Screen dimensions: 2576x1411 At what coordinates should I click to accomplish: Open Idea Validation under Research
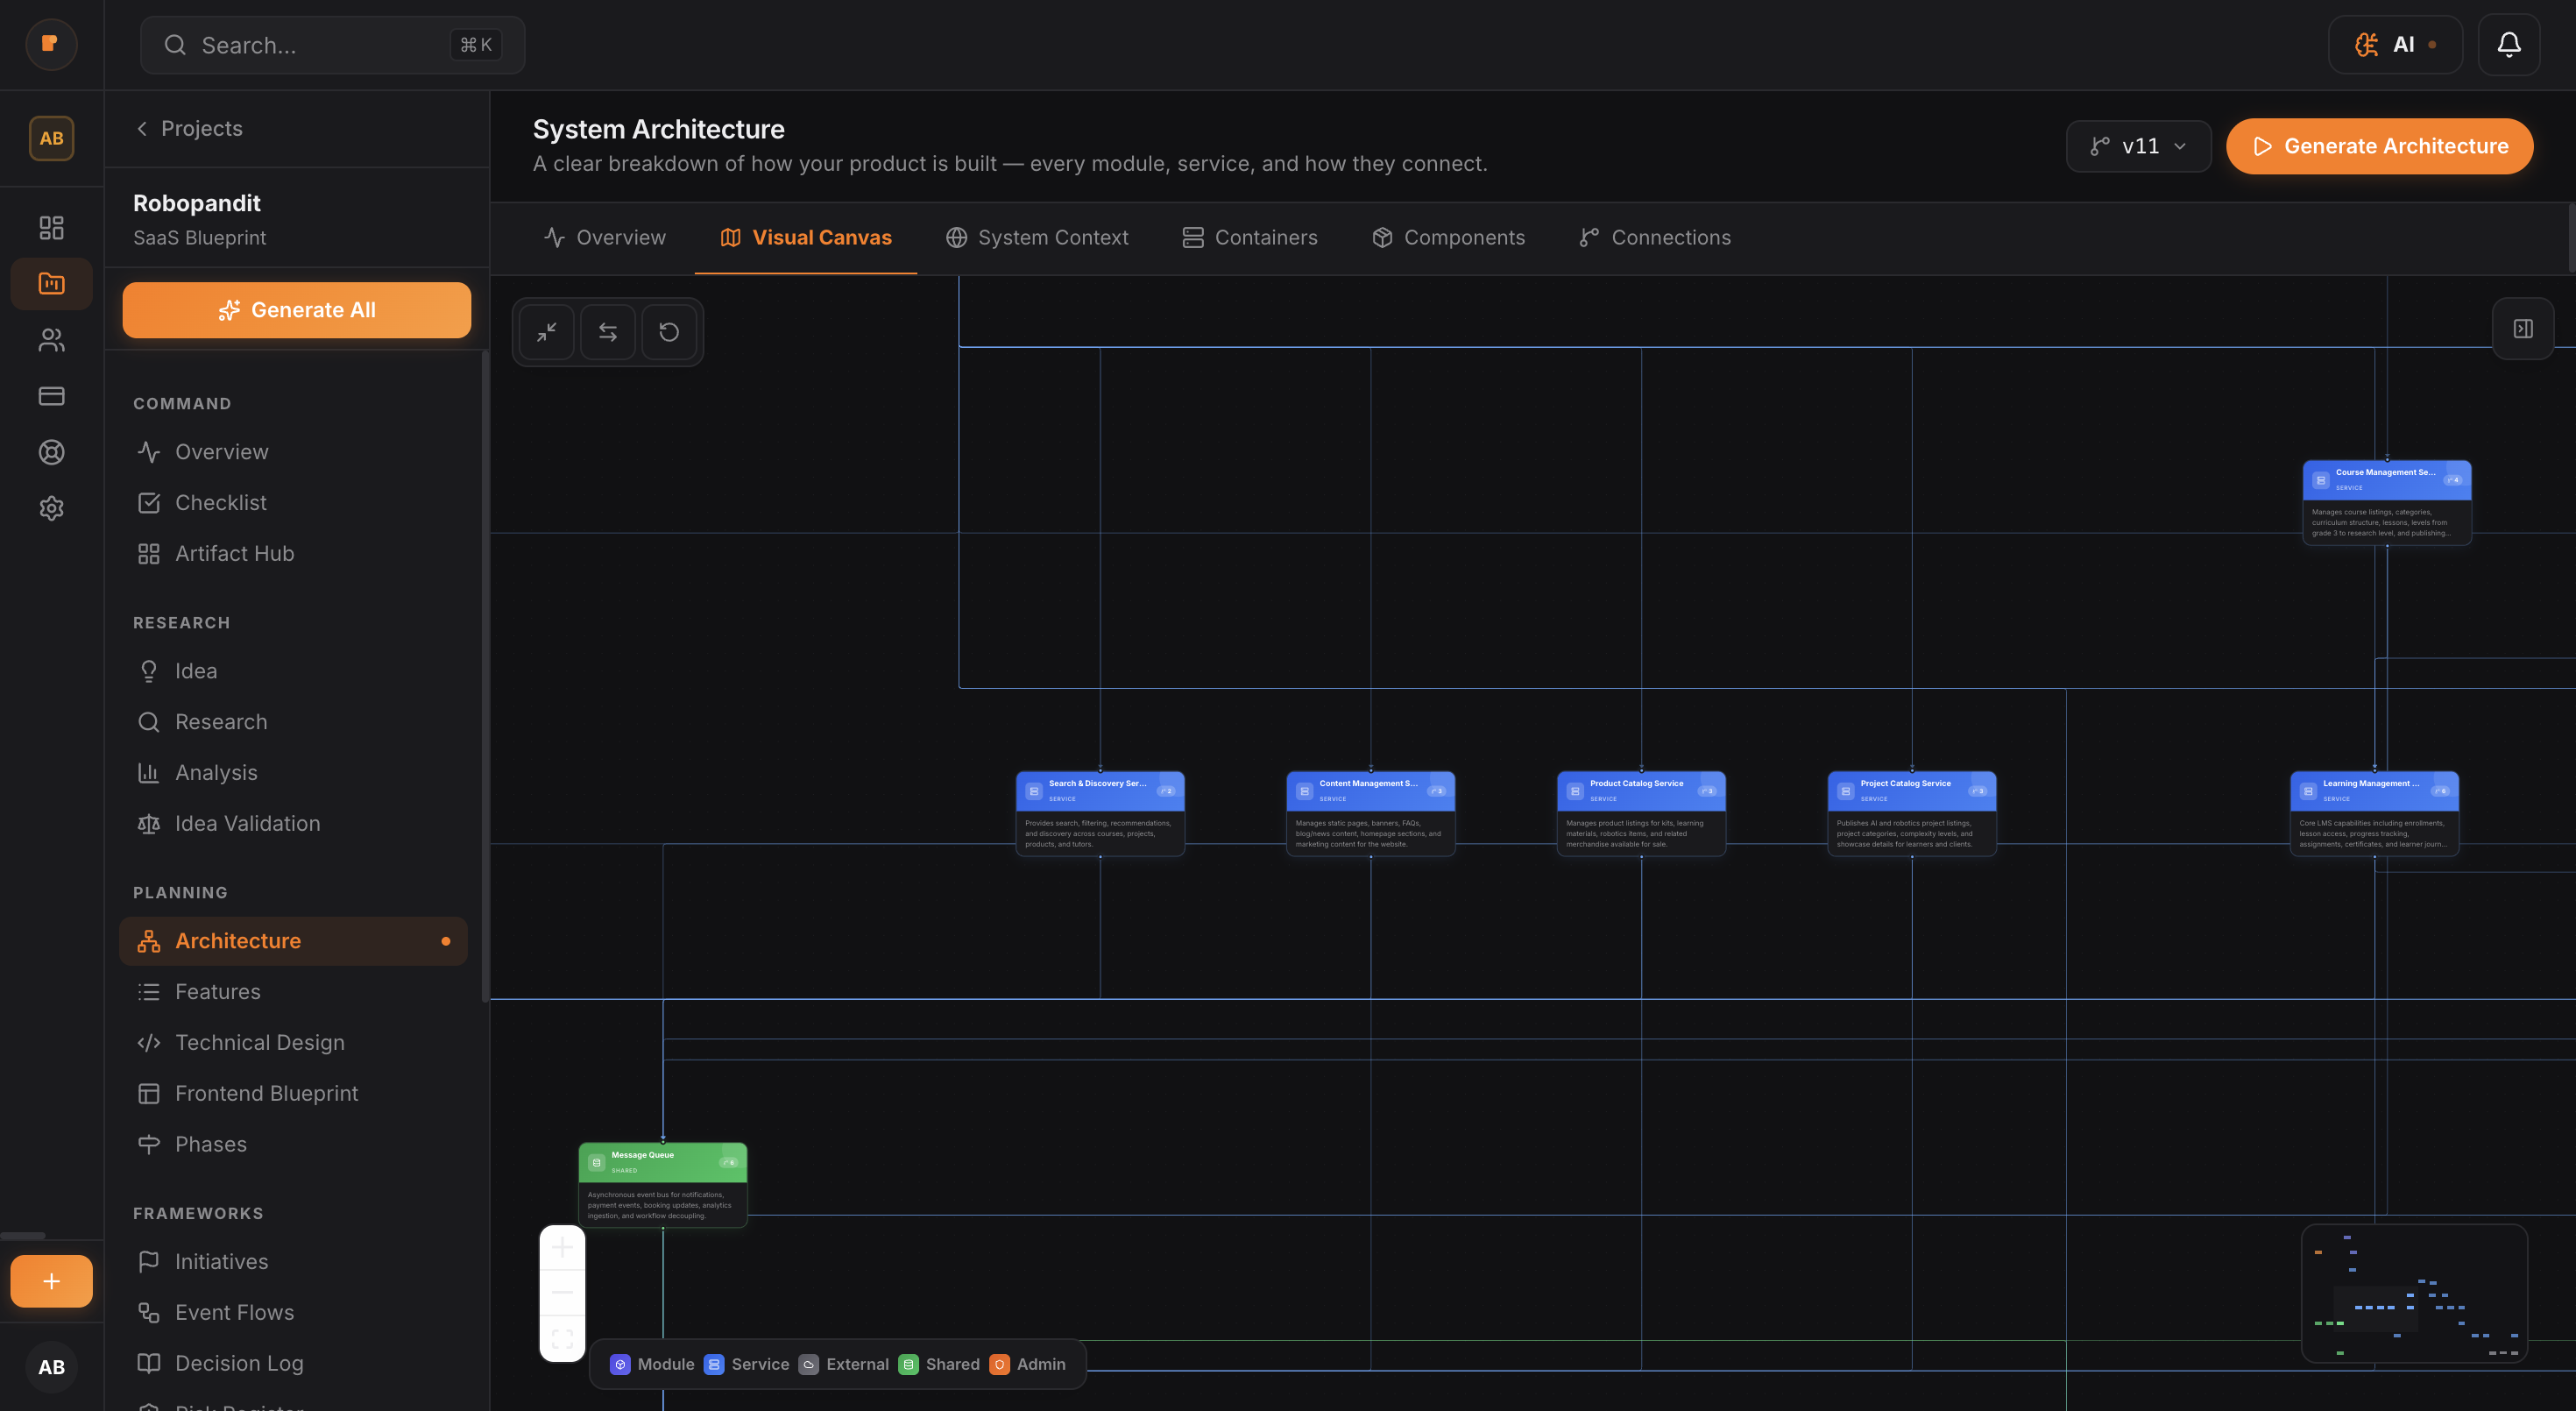pyautogui.click(x=247, y=823)
